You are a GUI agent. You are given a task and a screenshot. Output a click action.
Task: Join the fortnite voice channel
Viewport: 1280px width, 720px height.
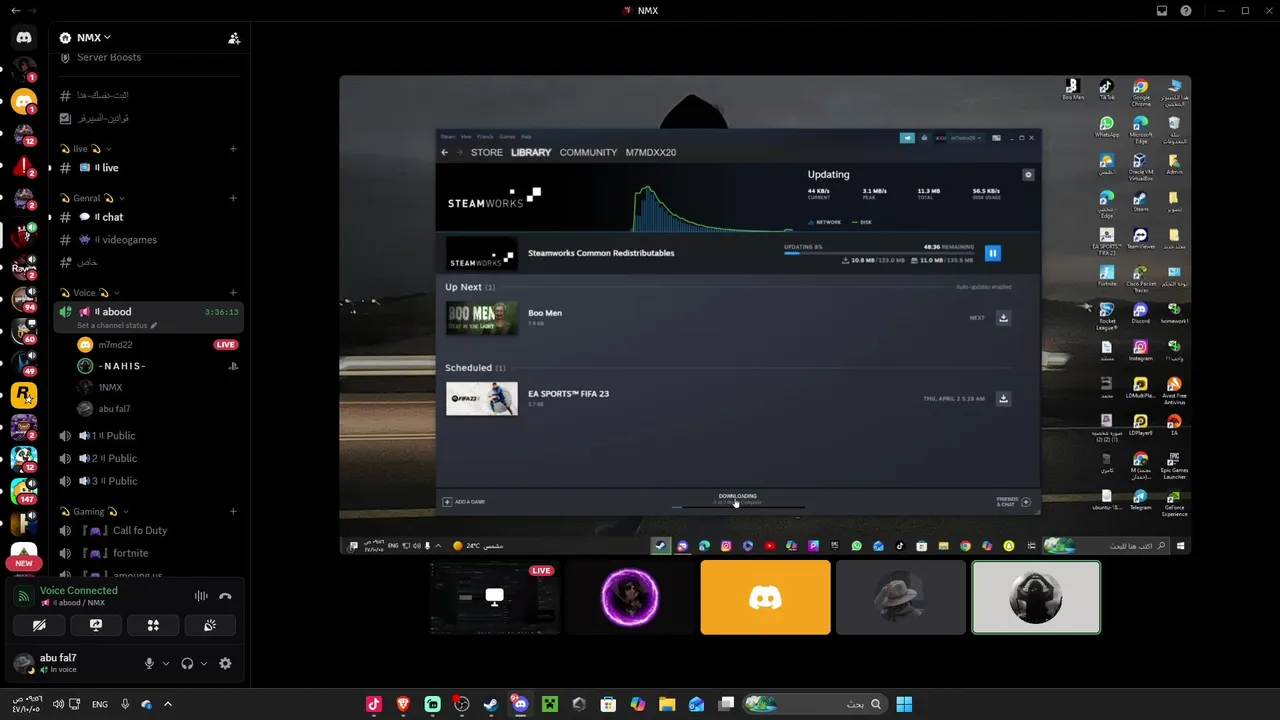tap(148, 553)
